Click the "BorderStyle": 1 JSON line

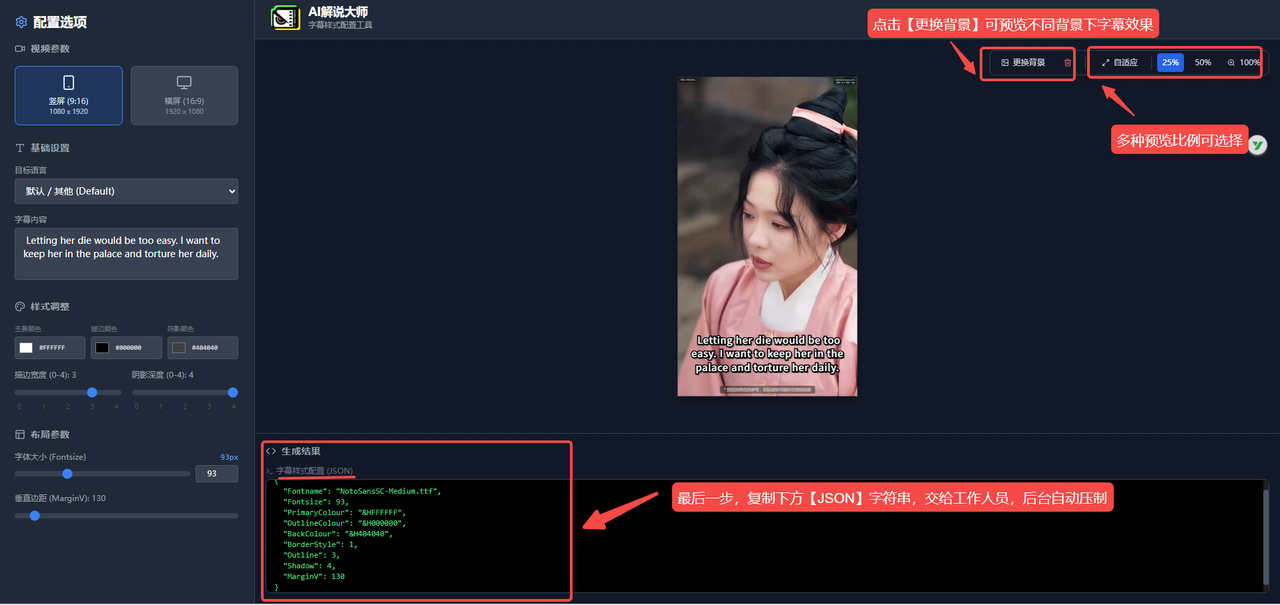tap(321, 545)
